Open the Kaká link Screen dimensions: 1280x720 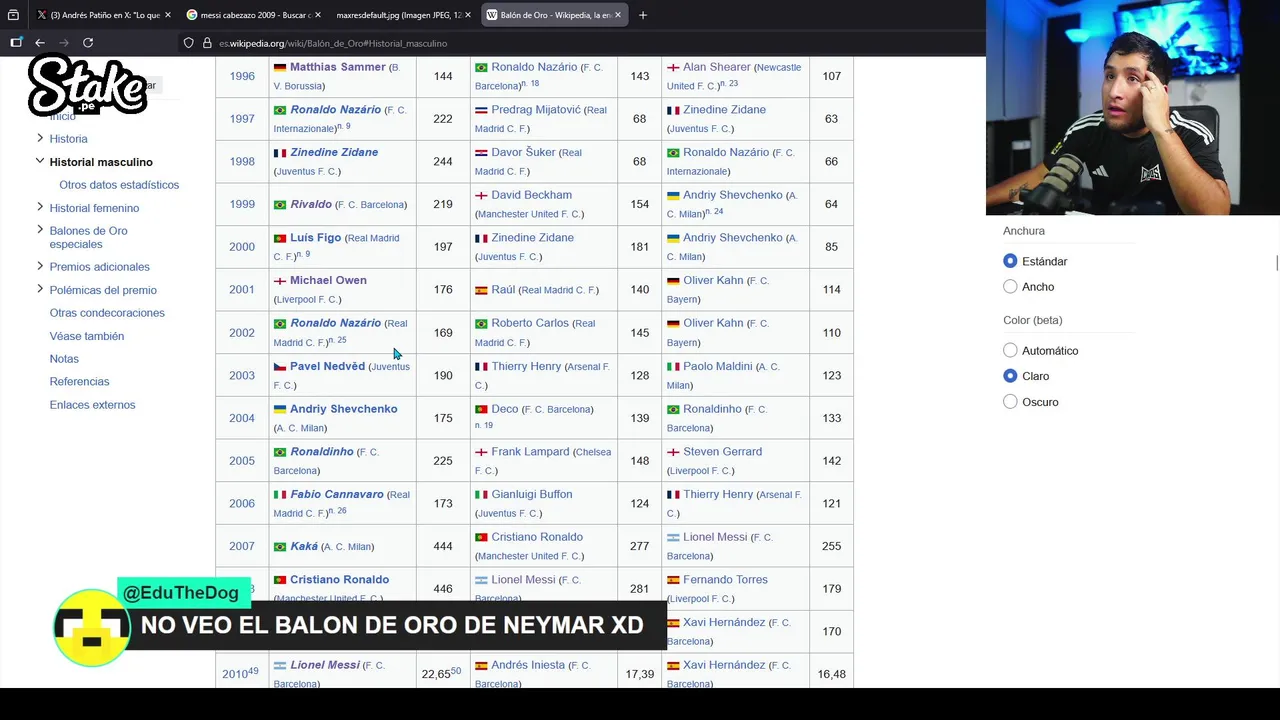tap(304, 546)
